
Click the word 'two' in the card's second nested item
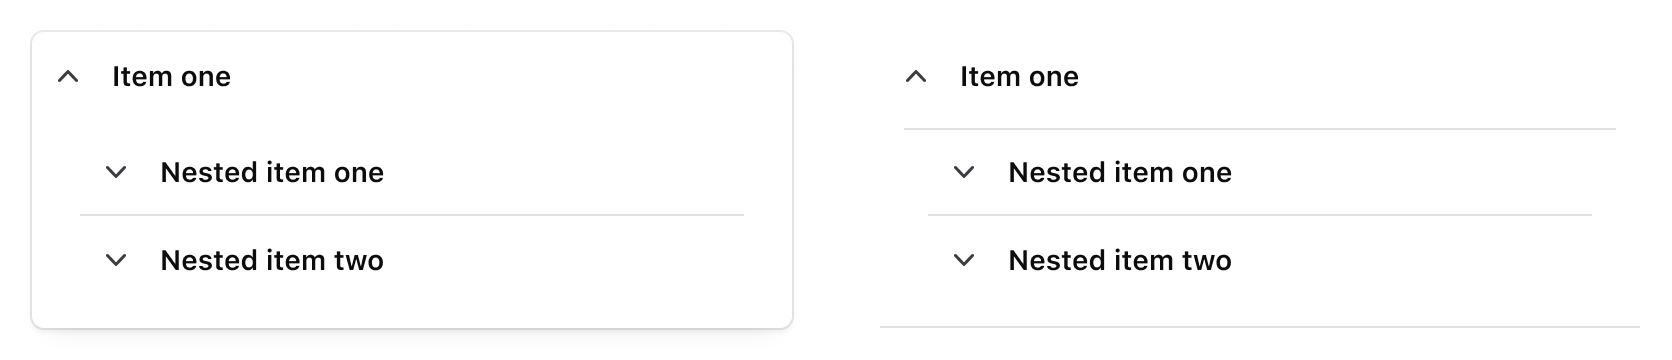pyautogui.click(x=356, y=261)
